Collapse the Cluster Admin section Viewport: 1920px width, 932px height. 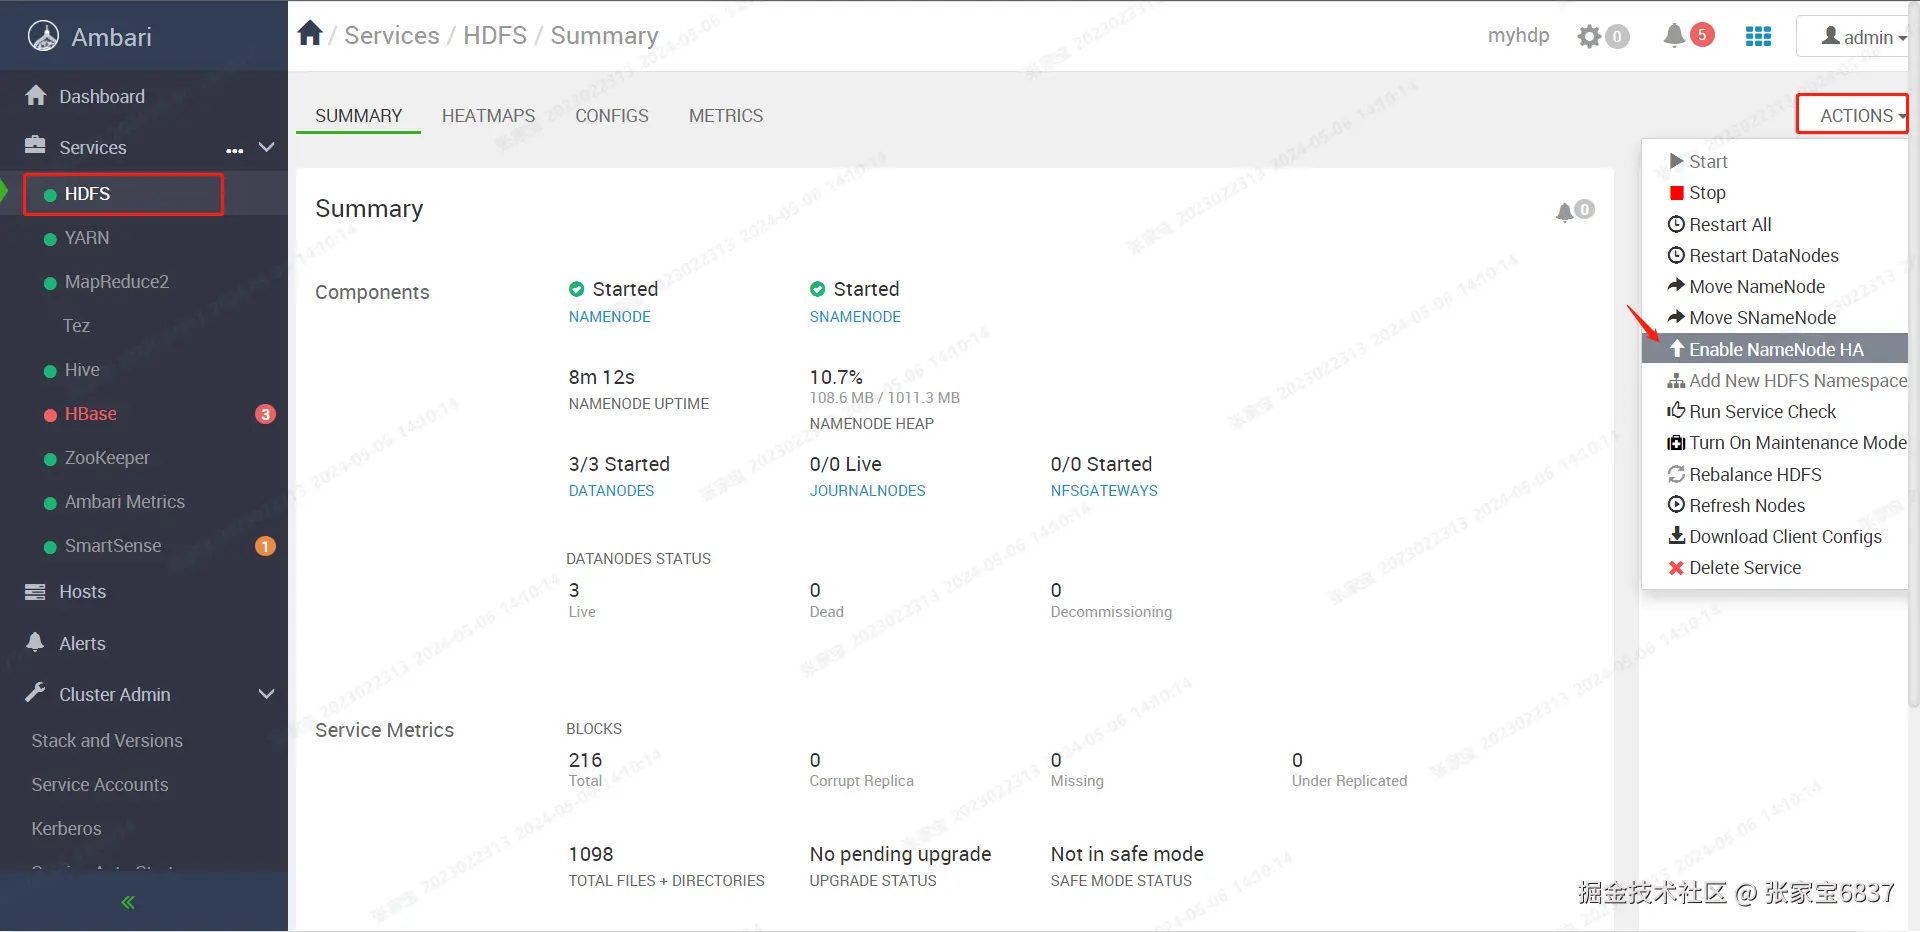click(266, 694)
